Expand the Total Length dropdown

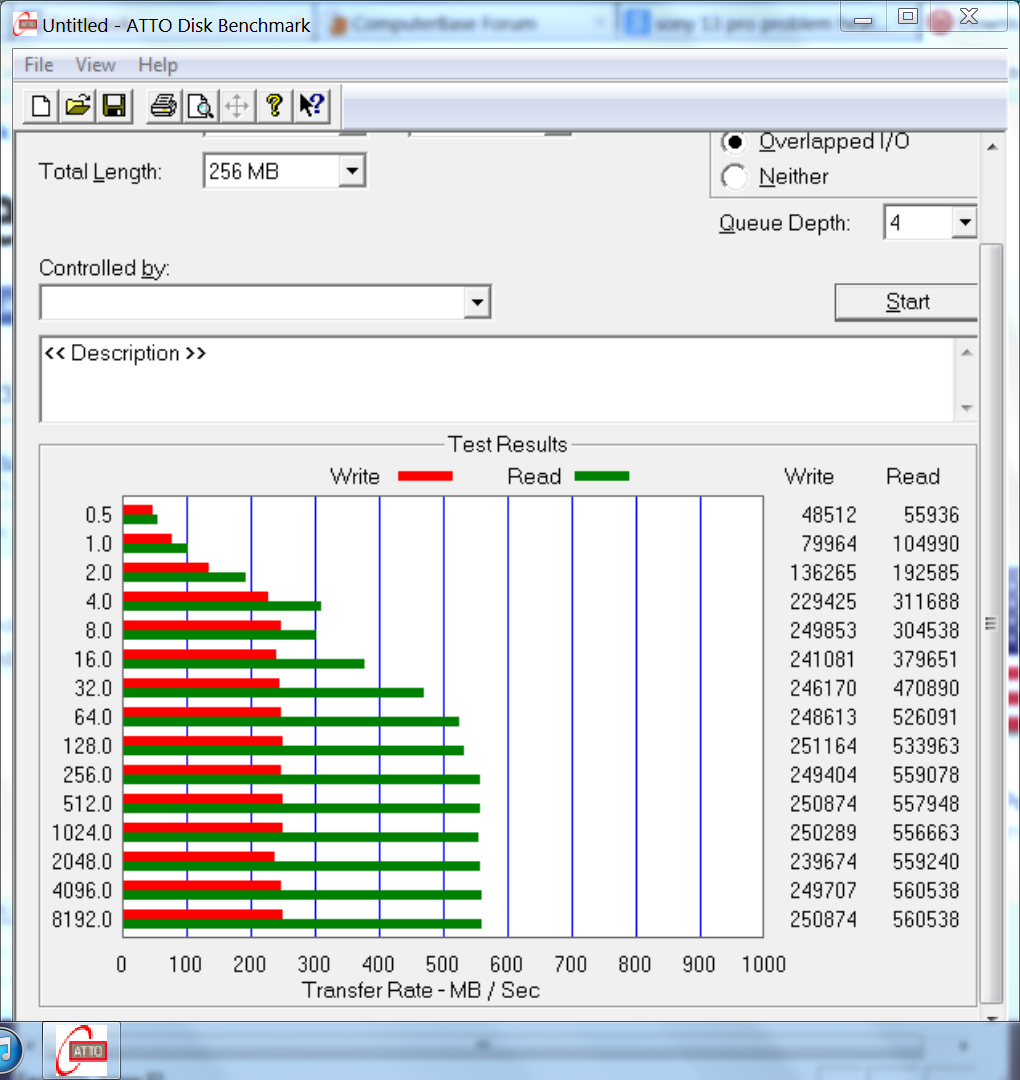pyautogui.click(x=352, y=171)
